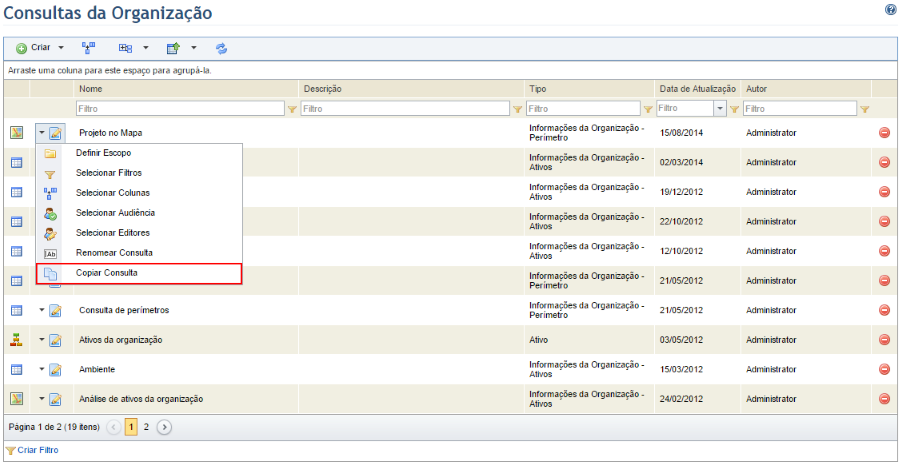Open the dropdown arrow beside Criar
Screen dimensions: 903x466
(x=61, y=48)
